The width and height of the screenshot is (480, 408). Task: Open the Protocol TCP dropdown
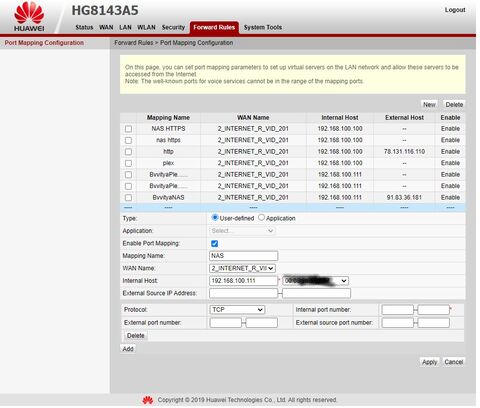237,310
